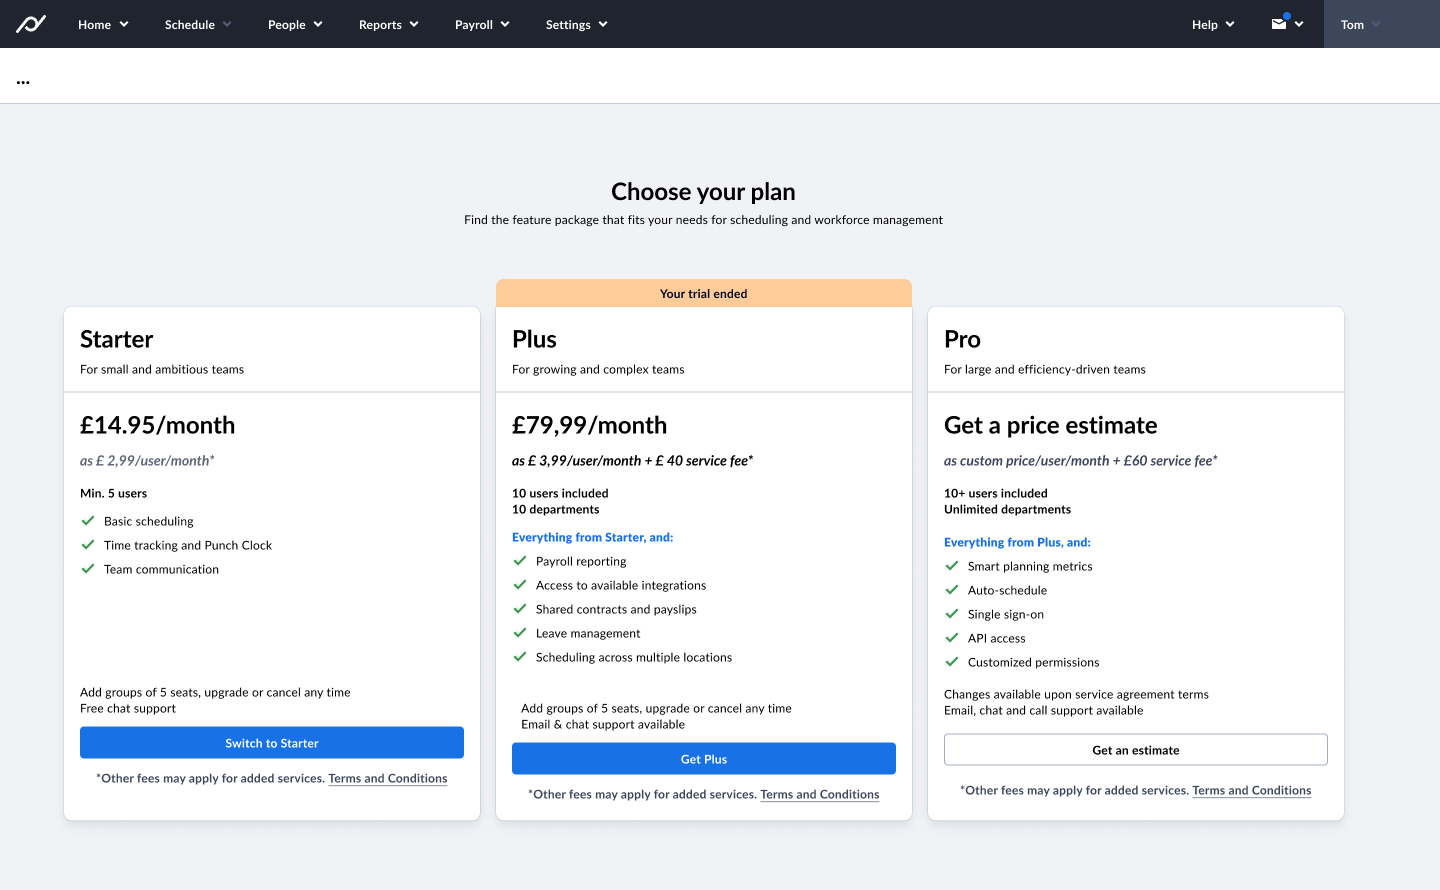Image resolution: width=1440 pixels, height=890 pixels.
Task: Click 'Changes available upon service agreement terms' text
Action: (1076, 694)
